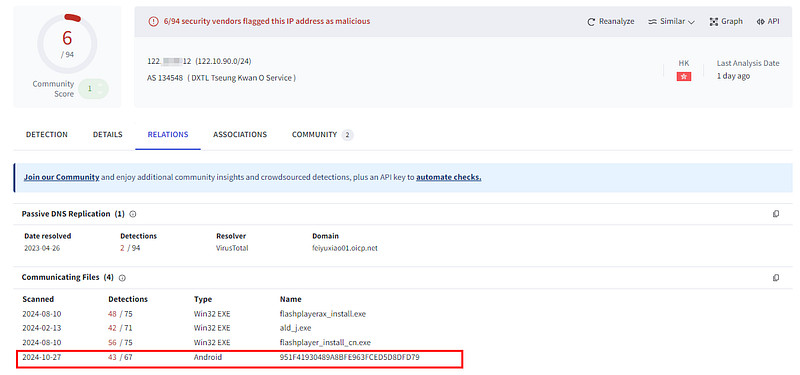This screenshot has height=375, width=800.
Task: Click the red malicious warning exclamation icon
Action: pos(153,21)
